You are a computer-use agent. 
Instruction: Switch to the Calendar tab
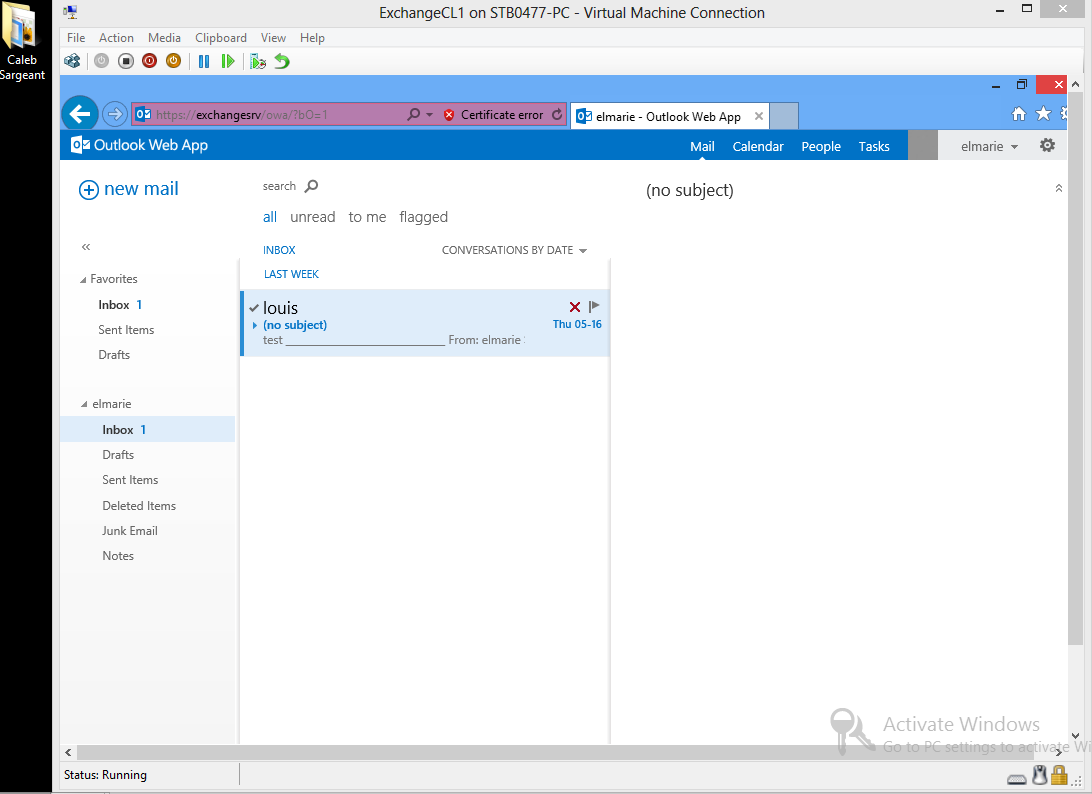[758, 146]
